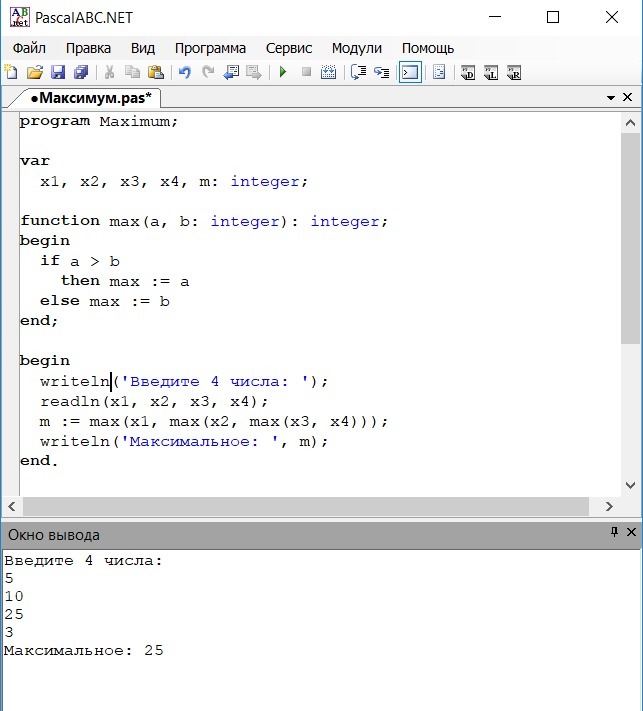643x711 pixels.
Task: Open the tab list dropdown arrow
Action: (x=611, y=98)
